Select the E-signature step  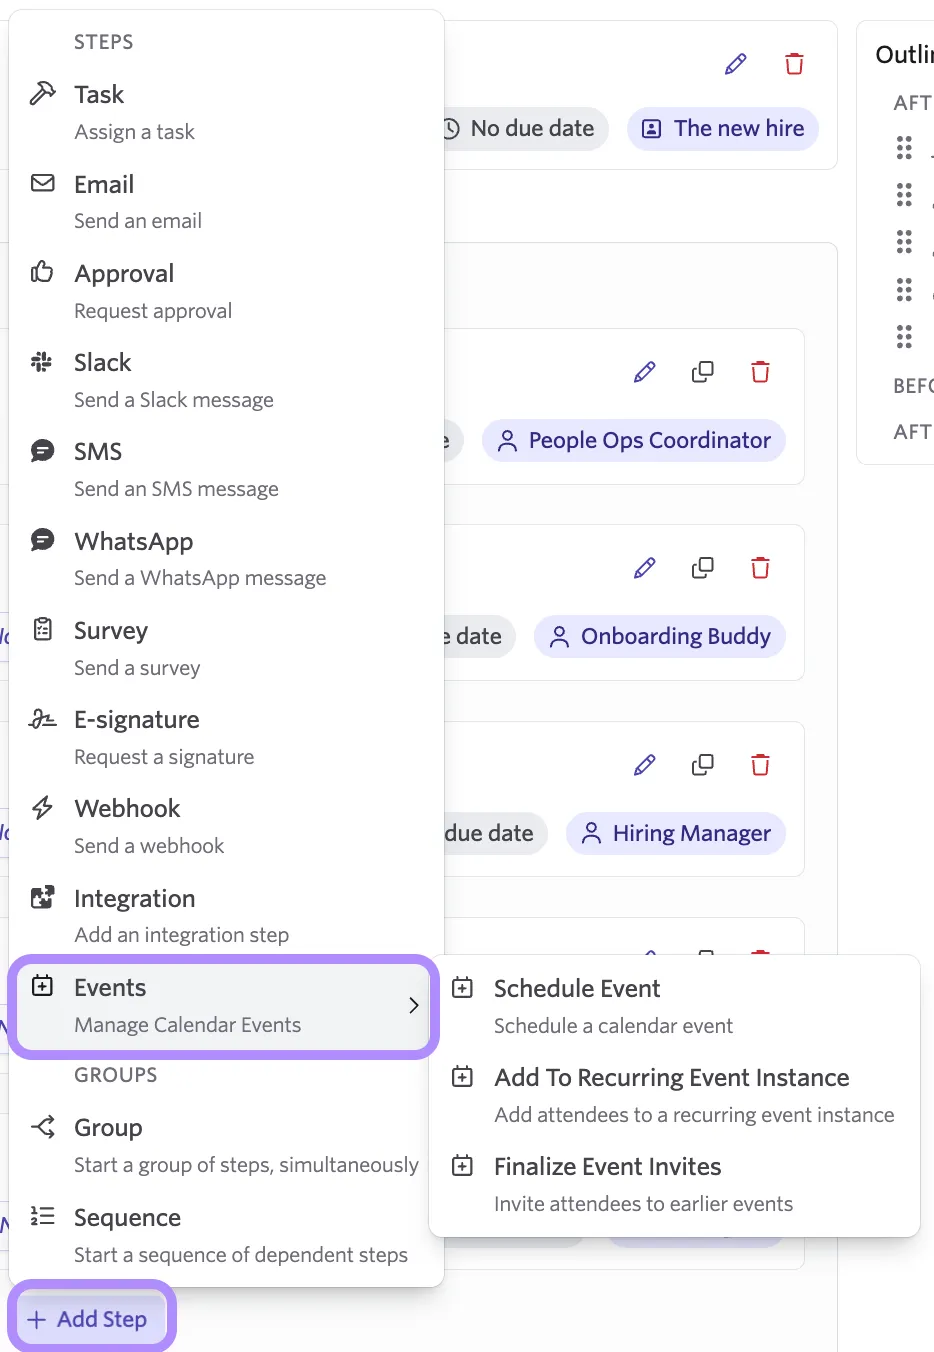pyautogui.click(x=226, y=737)
